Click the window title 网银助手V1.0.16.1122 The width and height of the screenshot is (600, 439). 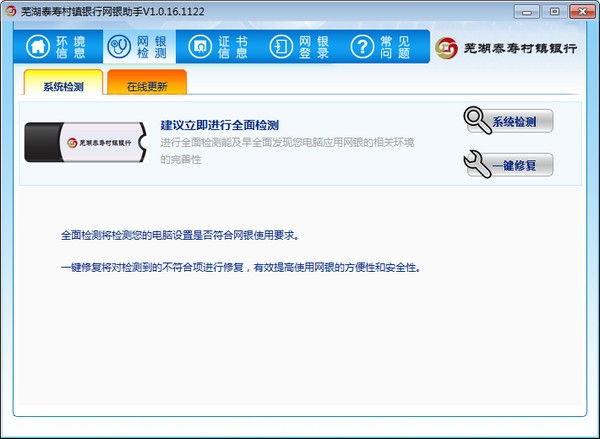pos(112,12)
